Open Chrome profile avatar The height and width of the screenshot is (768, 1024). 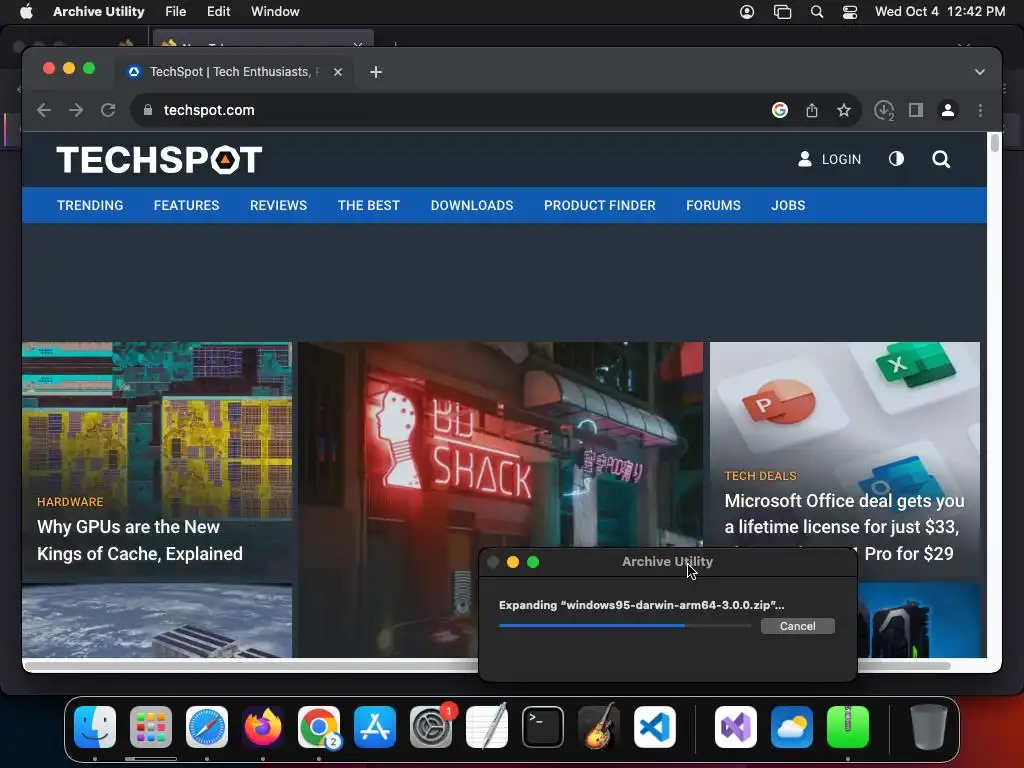coord(948,110)
